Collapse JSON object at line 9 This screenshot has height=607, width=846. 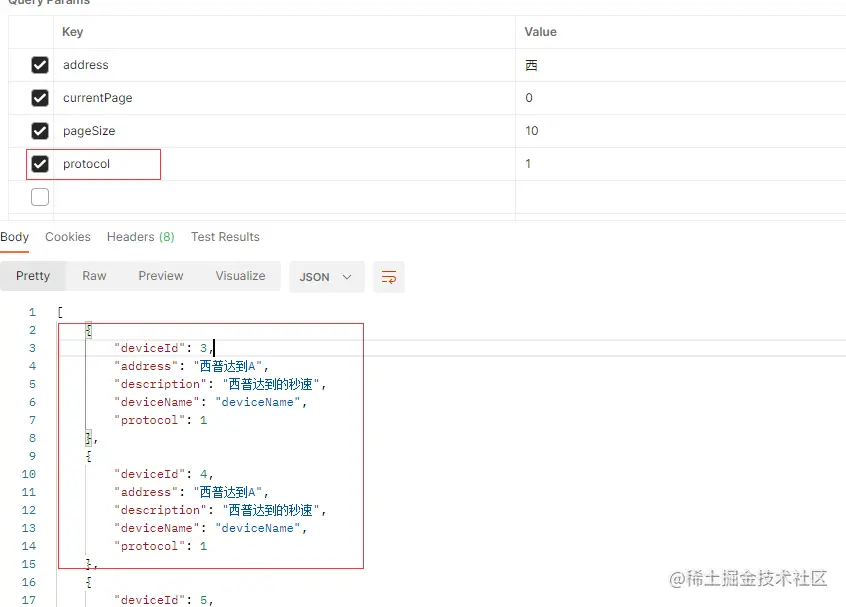[x=88, y=456]
